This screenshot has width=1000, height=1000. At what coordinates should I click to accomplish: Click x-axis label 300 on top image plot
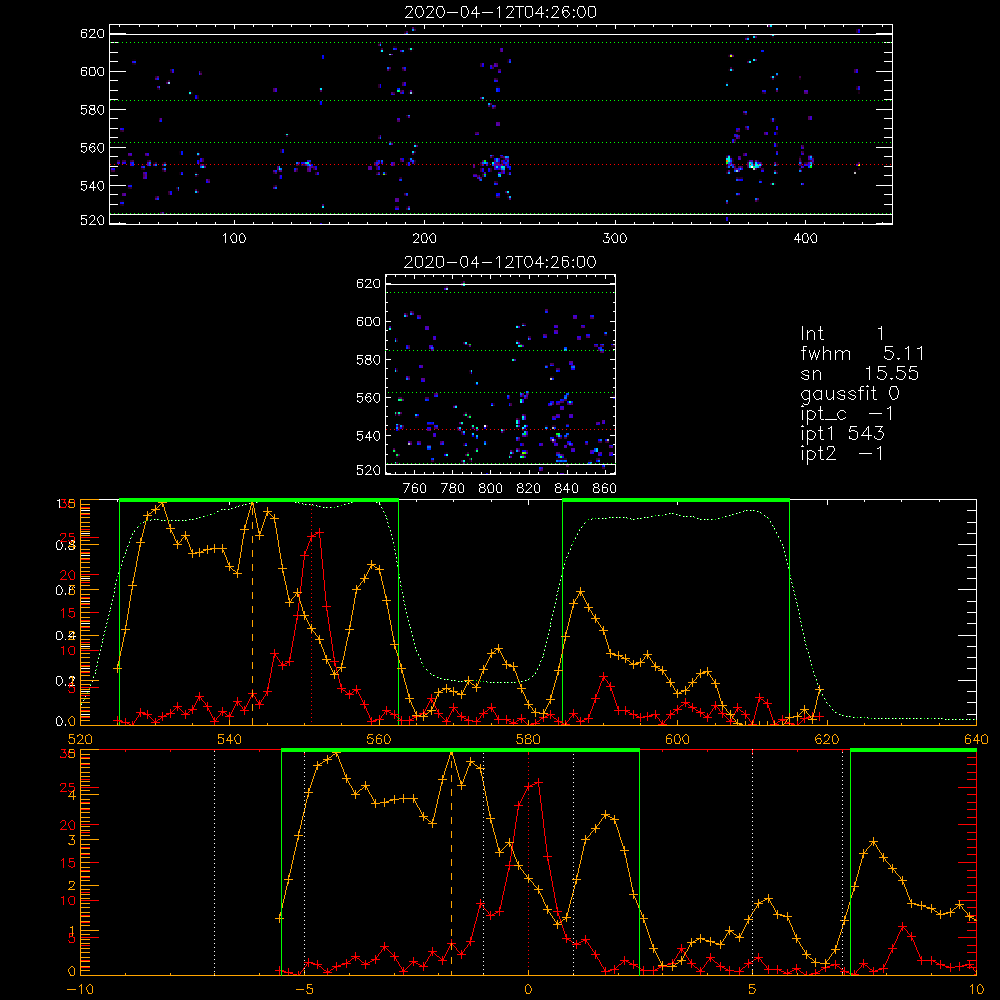click(x=615, y=239)
